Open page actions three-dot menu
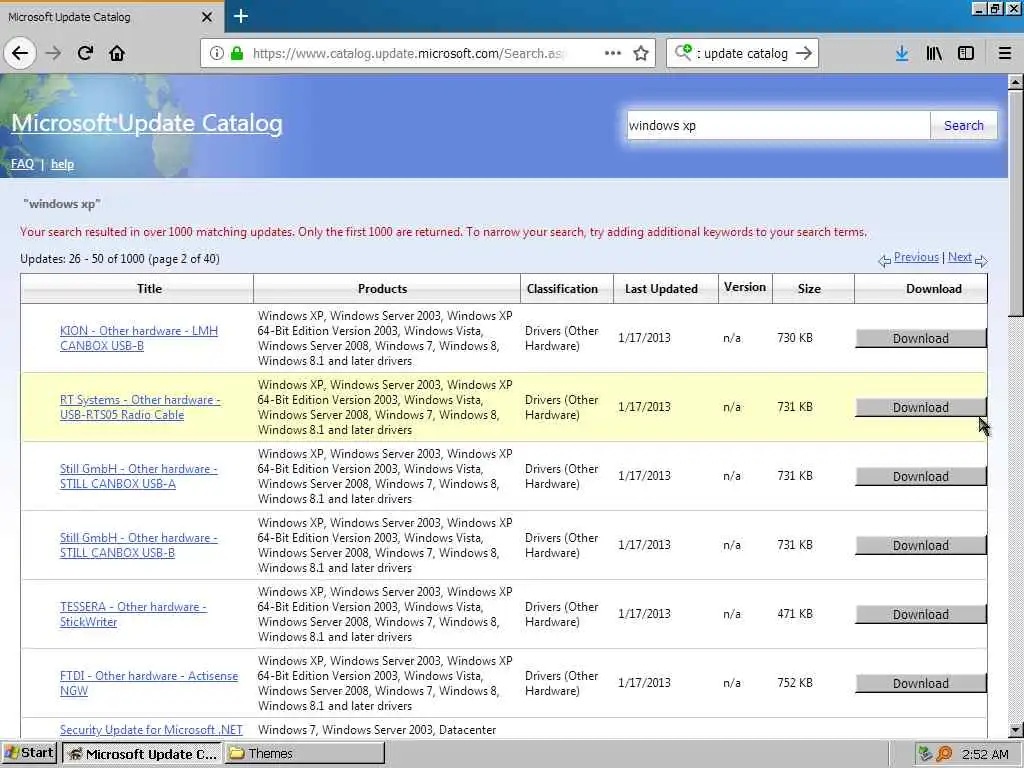 [x=613, y=53]
